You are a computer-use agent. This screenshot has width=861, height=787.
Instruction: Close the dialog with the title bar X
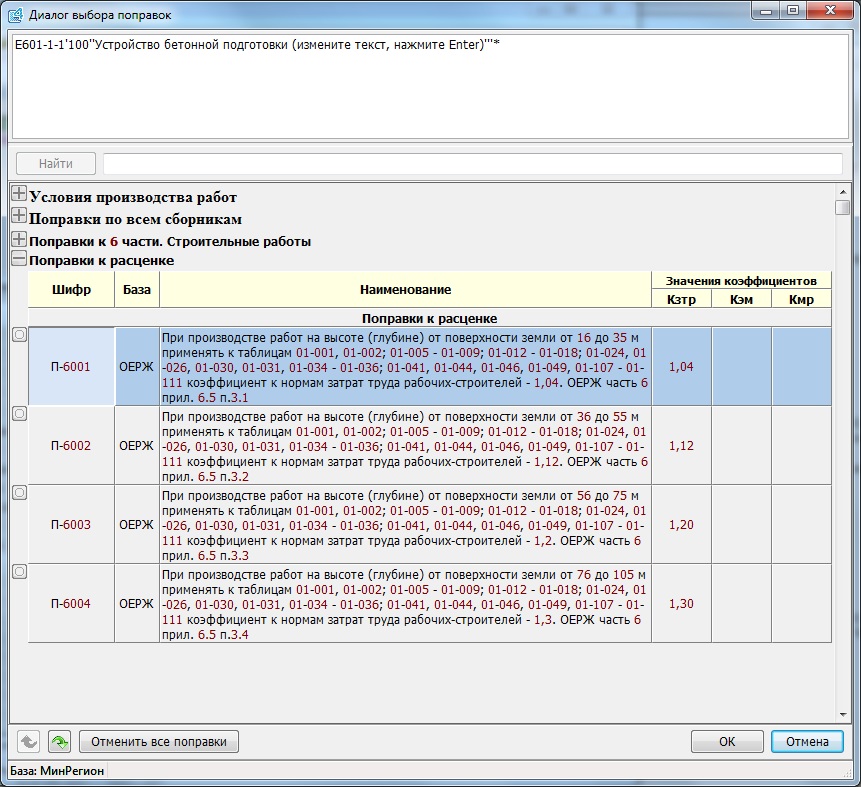point(828,13)
